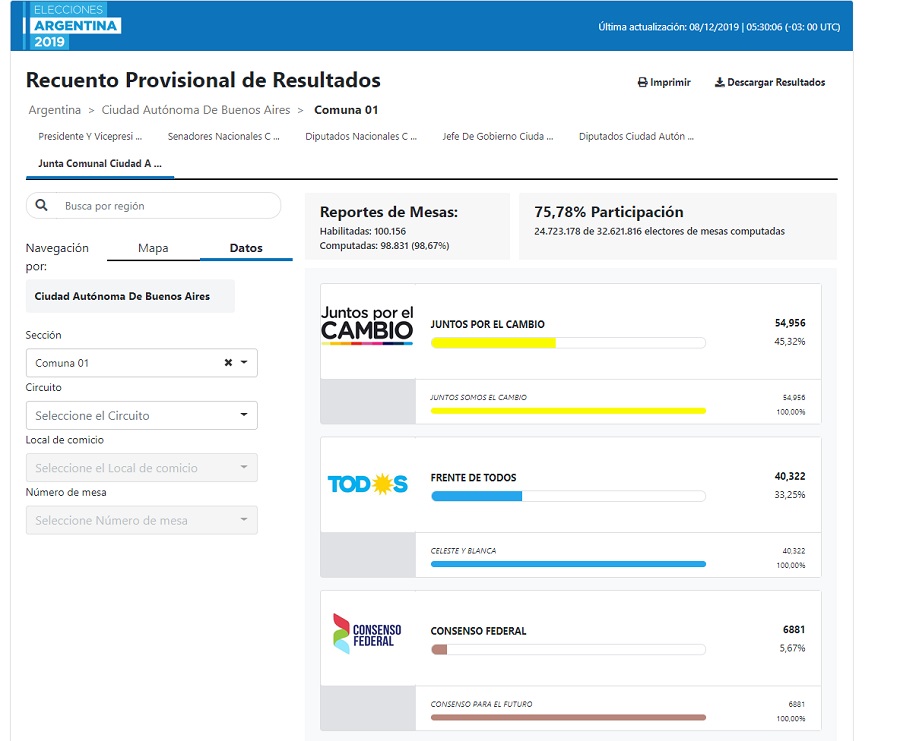900x741 pixels.
Task: Open the Sección dropdown arrow for Comuna 01
Action: pos(245,363)
